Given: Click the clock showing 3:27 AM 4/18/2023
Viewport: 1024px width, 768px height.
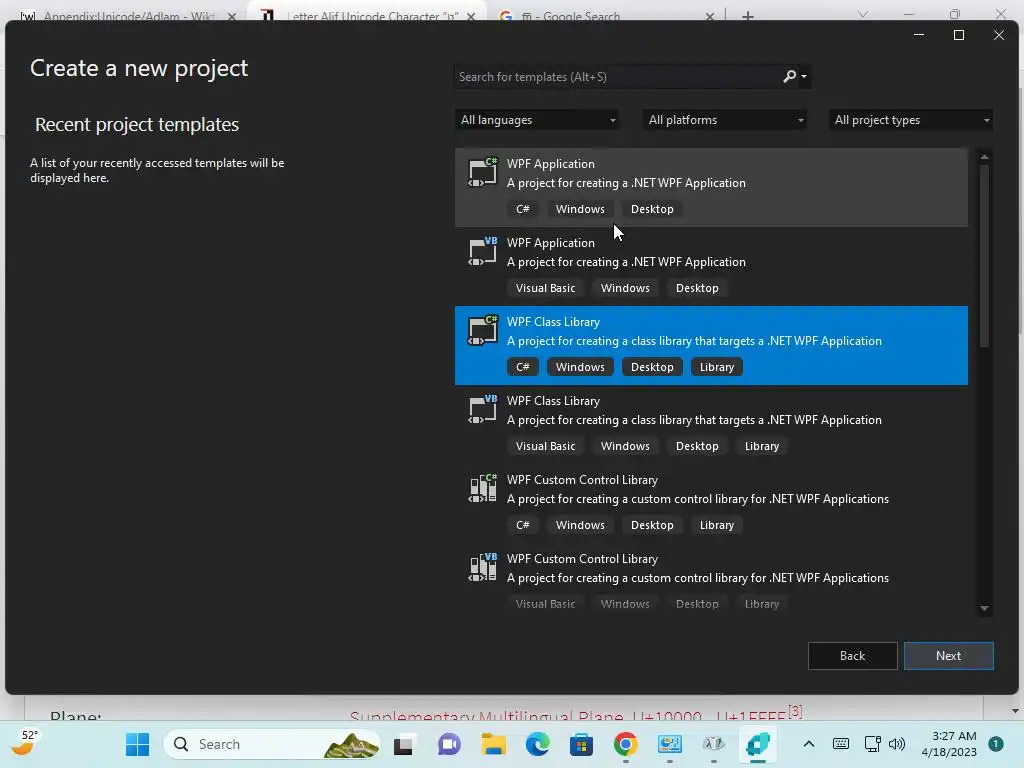Looking at the screenshot, I should pos(949,744).
